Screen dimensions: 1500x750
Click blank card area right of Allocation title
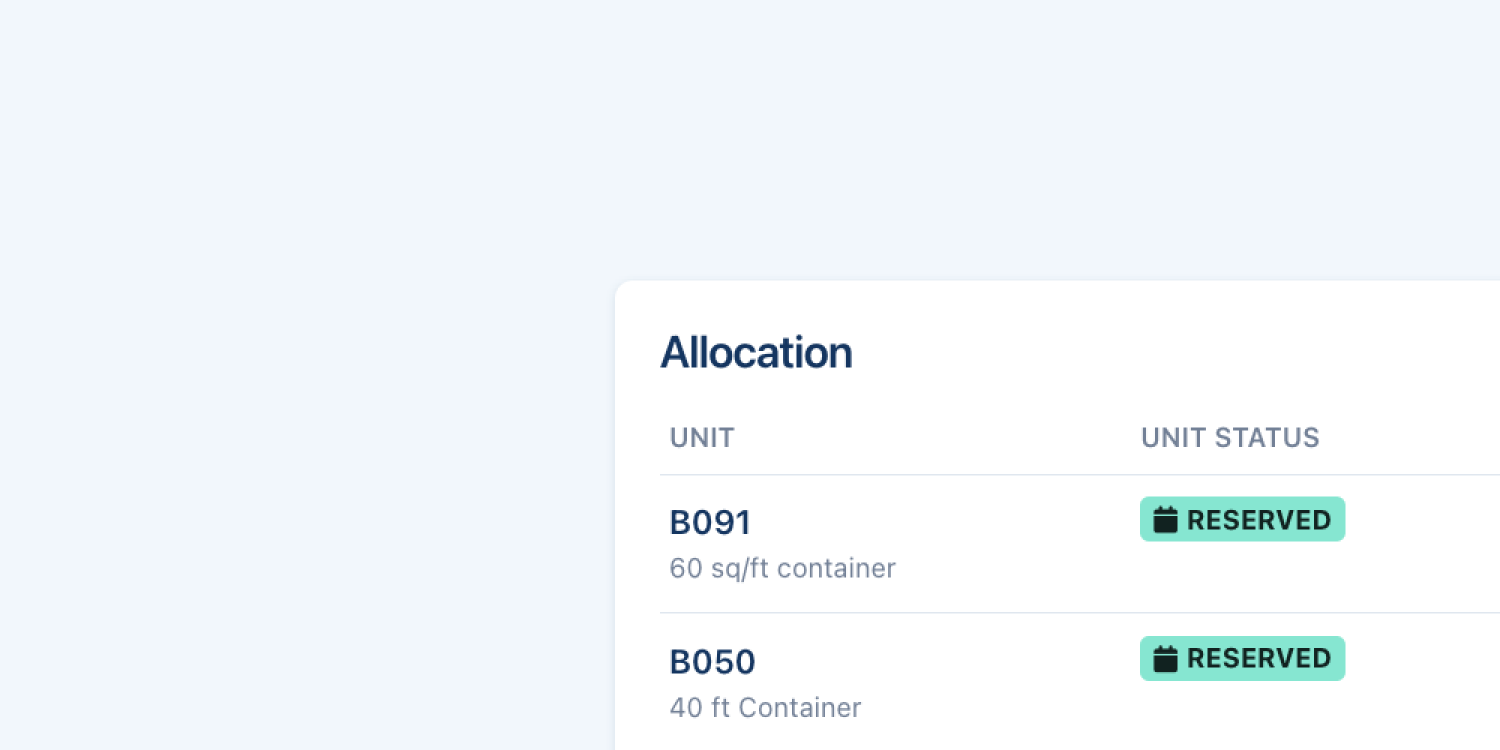pyautogui.click(x=1150, y=353)
